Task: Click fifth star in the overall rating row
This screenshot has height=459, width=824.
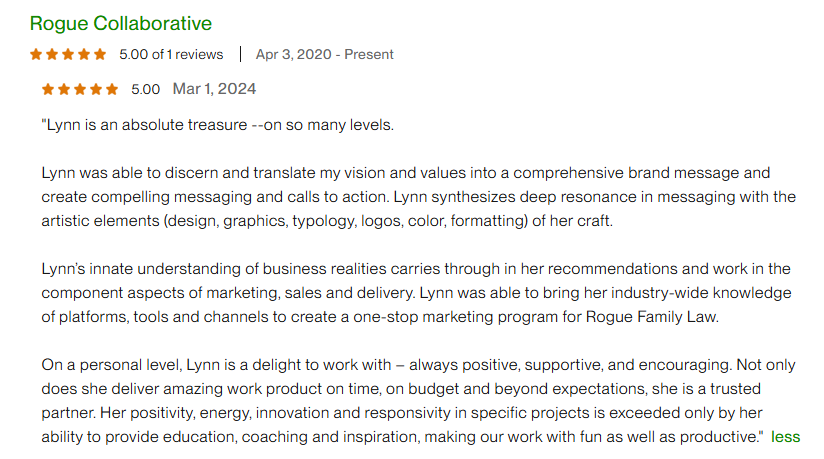Action: coord(99,54)
